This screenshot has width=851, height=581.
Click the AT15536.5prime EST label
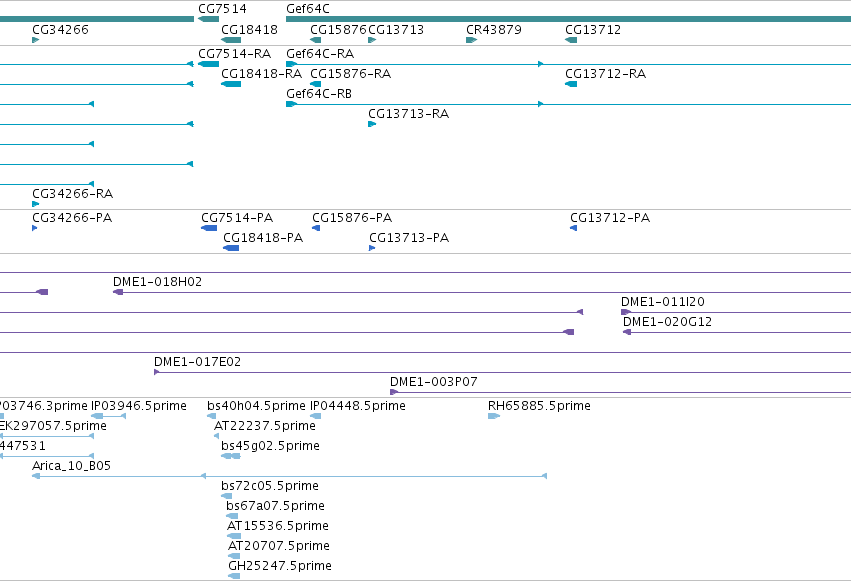[278, 526]
